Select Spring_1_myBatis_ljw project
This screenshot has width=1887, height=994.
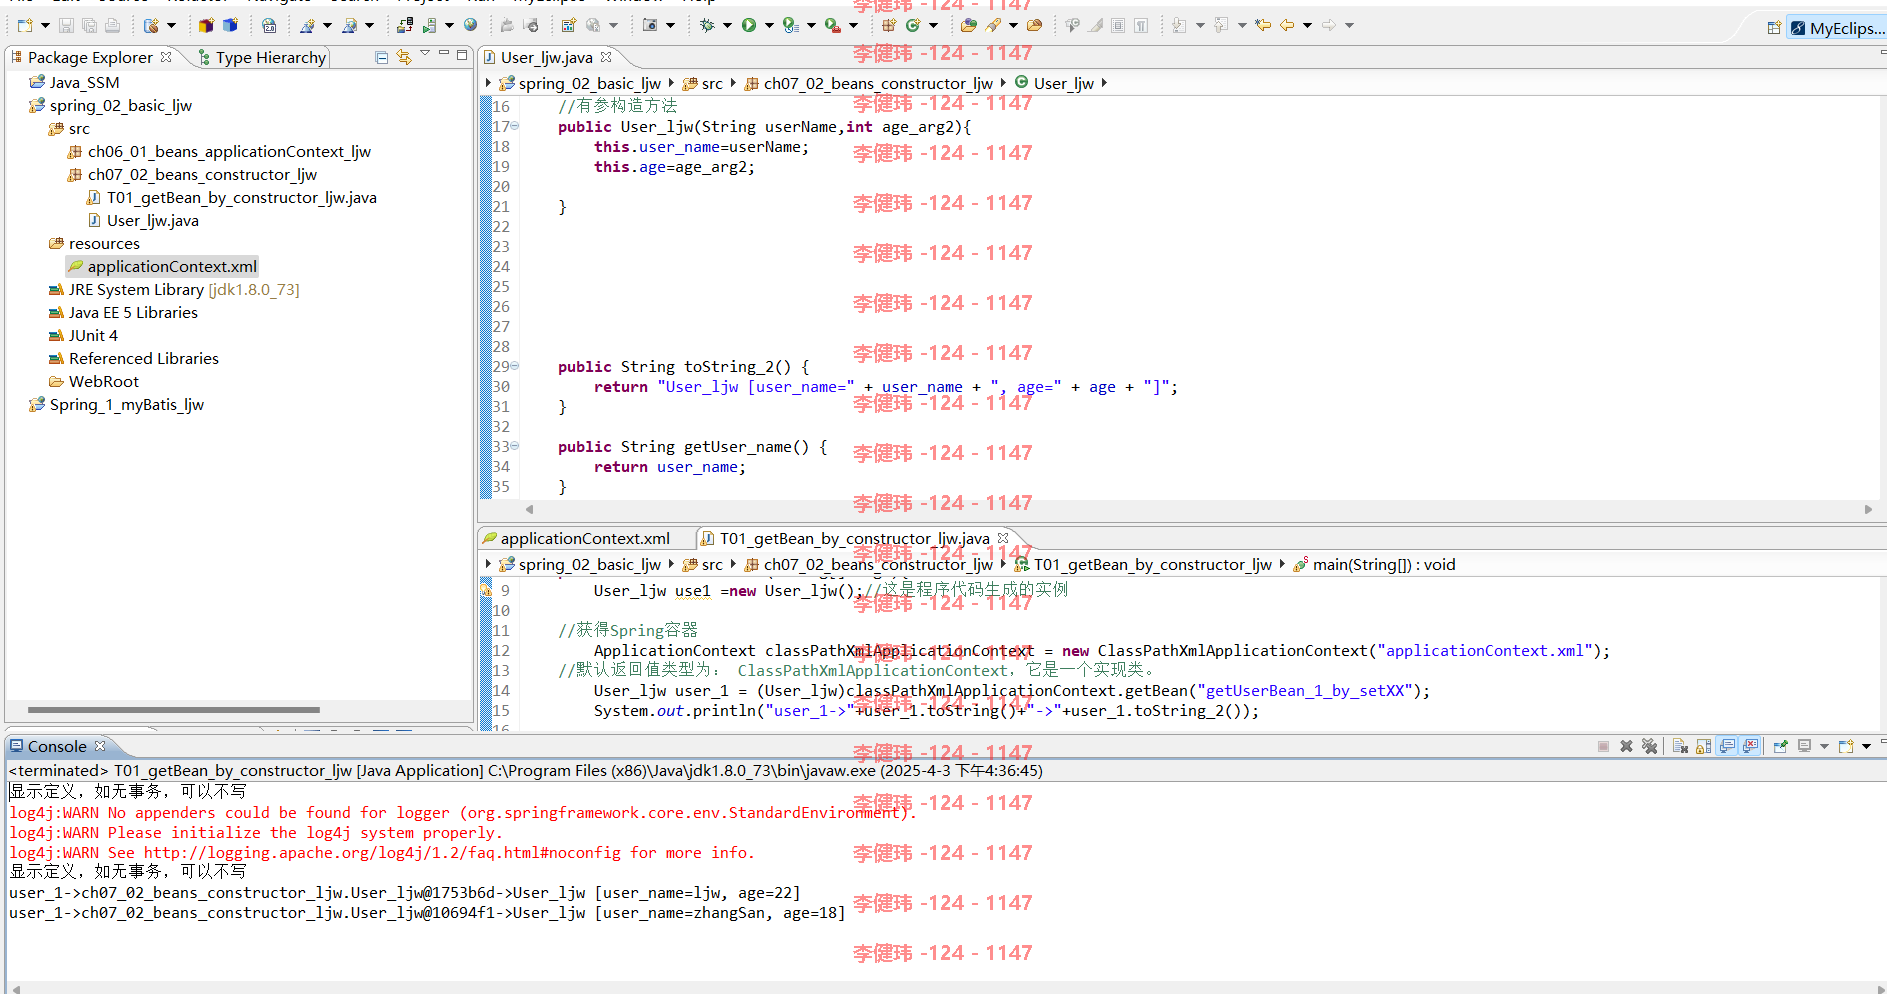click(x=117, y=404)
